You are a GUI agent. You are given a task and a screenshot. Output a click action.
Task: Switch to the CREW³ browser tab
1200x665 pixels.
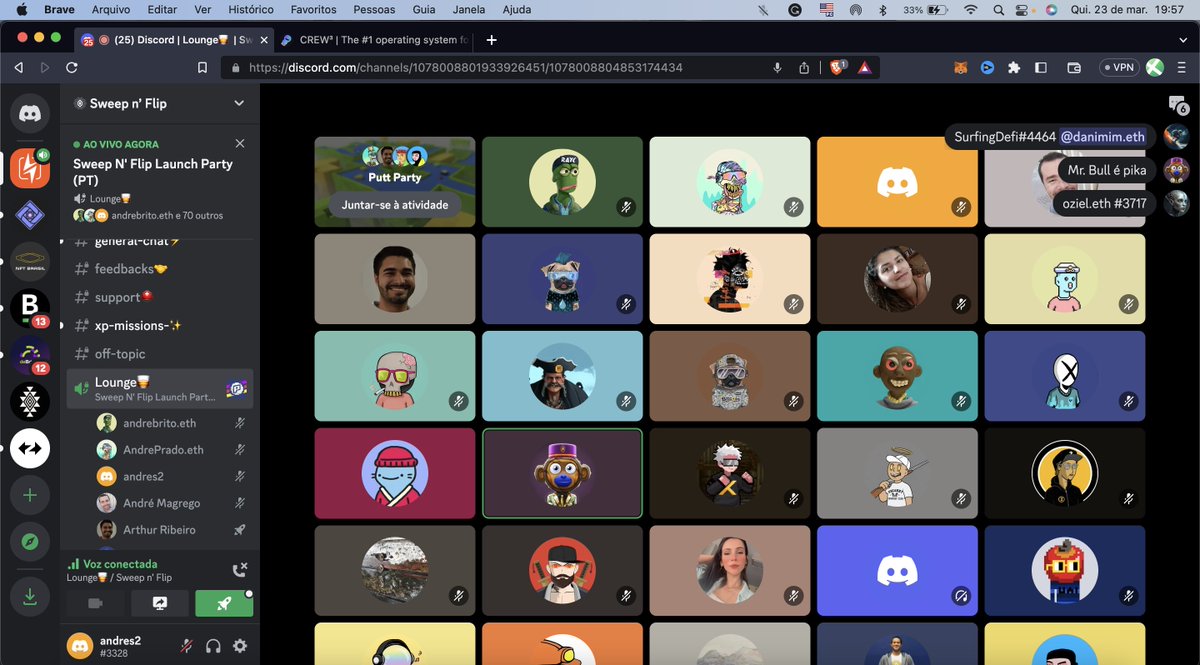[x=375, y=40]
